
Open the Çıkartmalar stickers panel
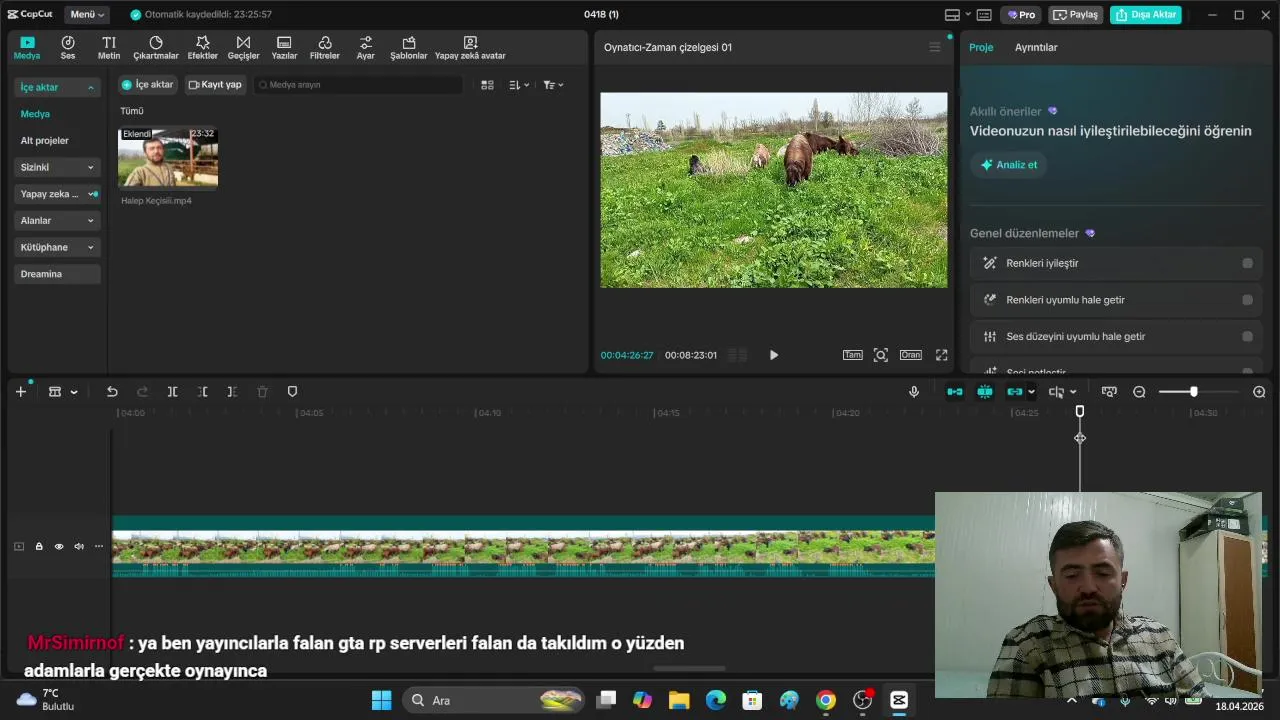pyautogui.click(x=156, y=48)
